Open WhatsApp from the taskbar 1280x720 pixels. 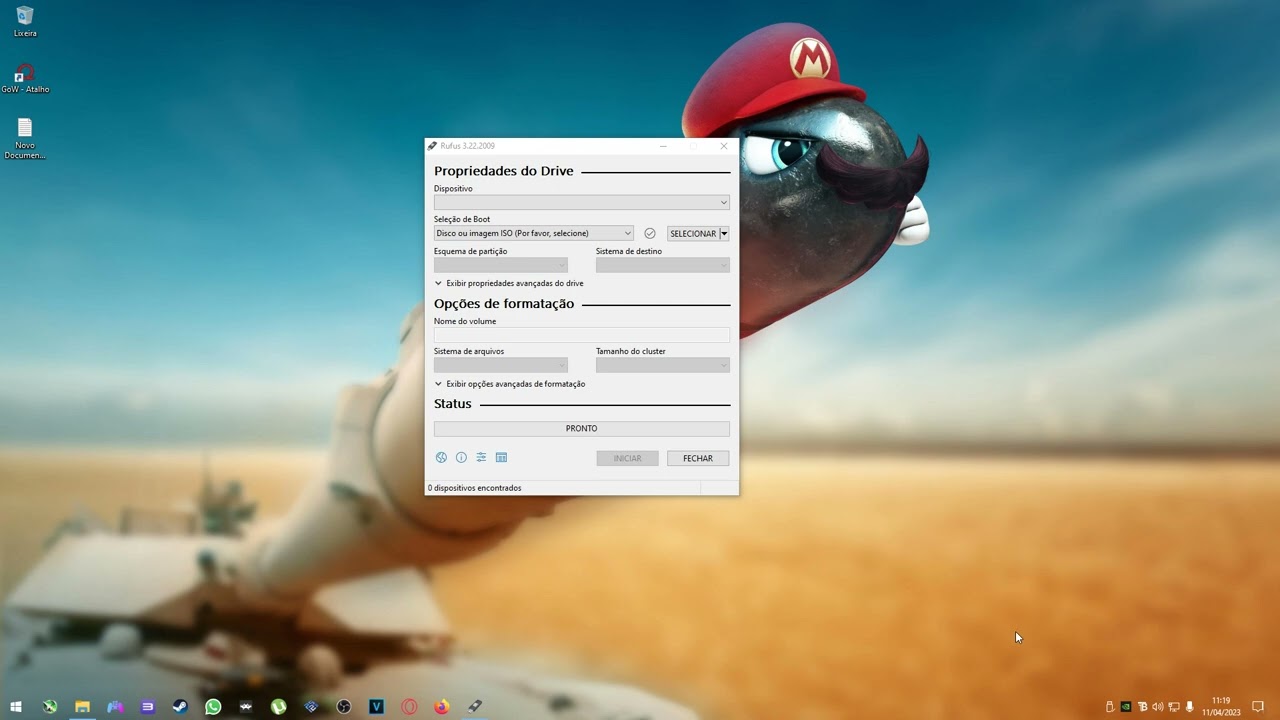pyautogui.click(x=213, y=707)
